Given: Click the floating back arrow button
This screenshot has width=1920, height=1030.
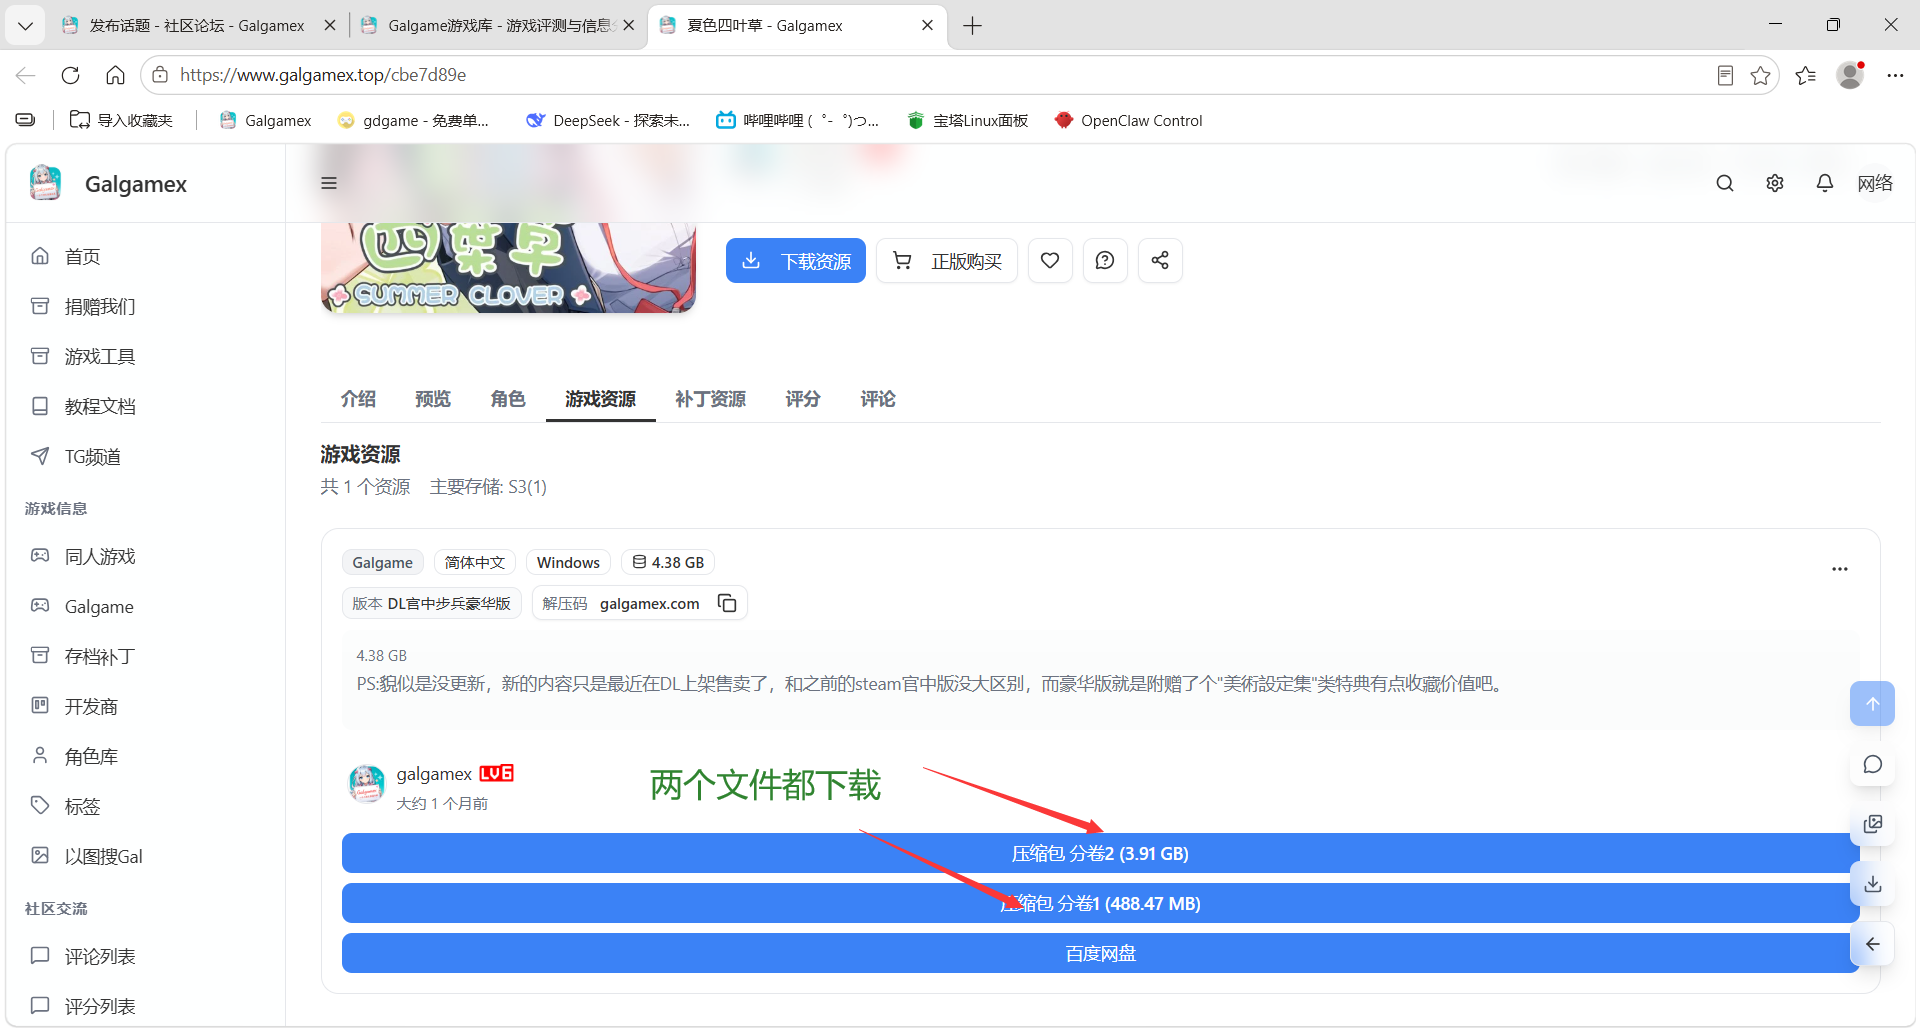Looking at the screenshot, I should 1872,944.
